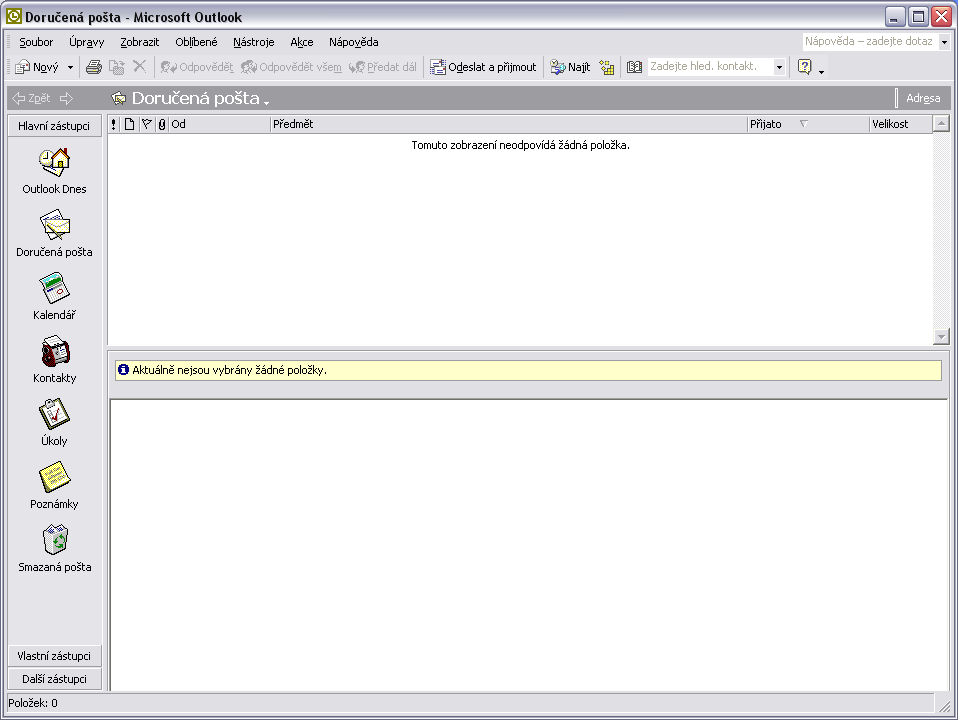Screen dimensions: 958x720
Task: Open the contact search dropdown arrow
Action: click(x=779, y=67)
